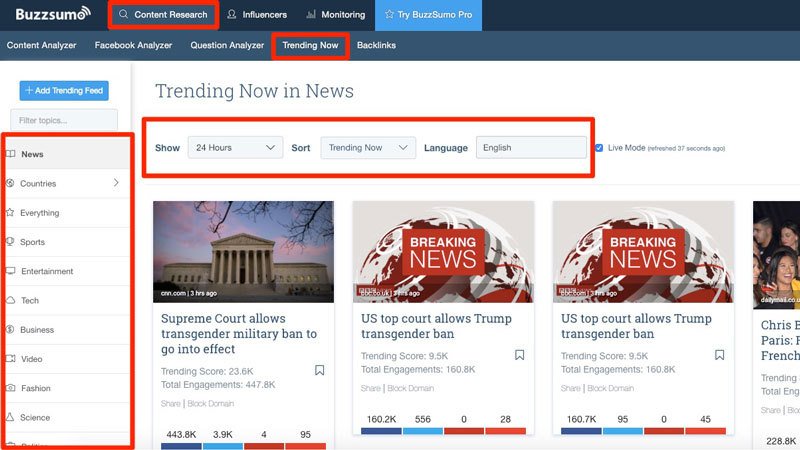Click the Science flask icon

pos(10,417)
